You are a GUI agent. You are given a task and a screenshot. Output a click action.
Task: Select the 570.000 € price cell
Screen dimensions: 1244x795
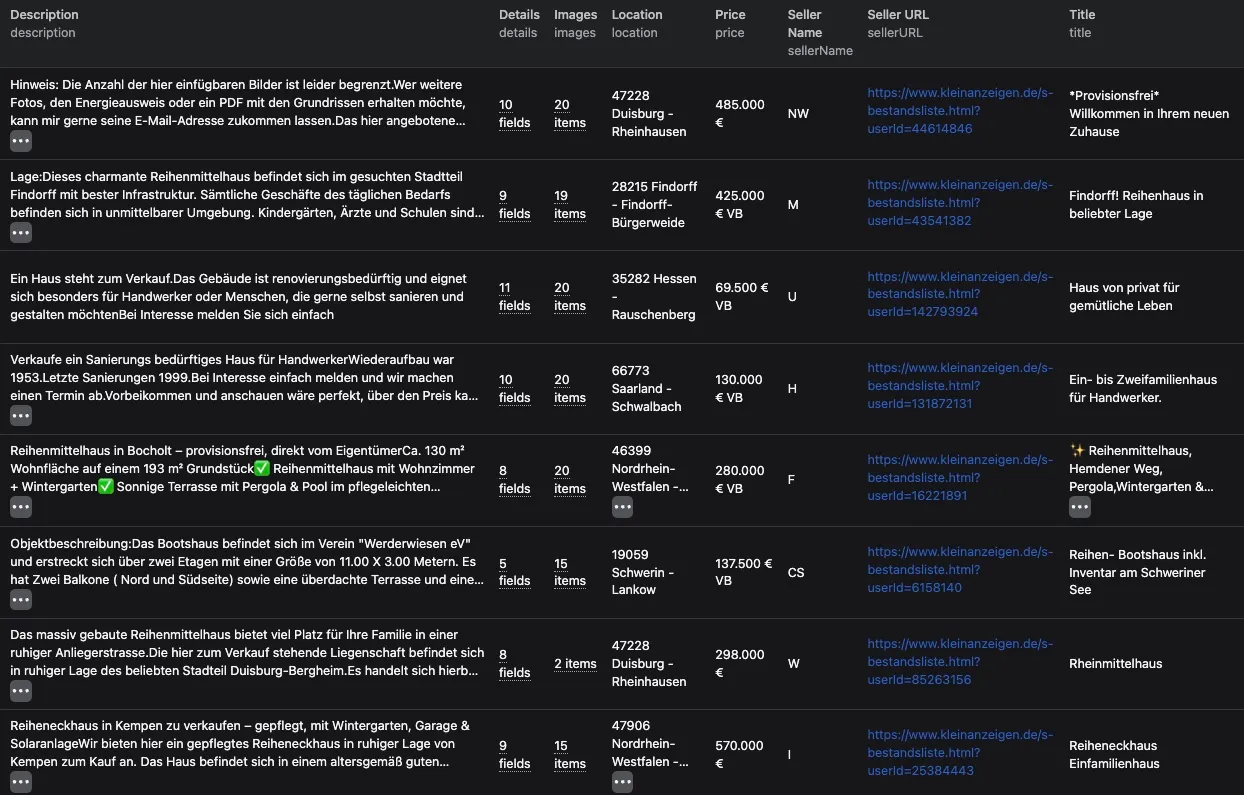tap(740, 754)
